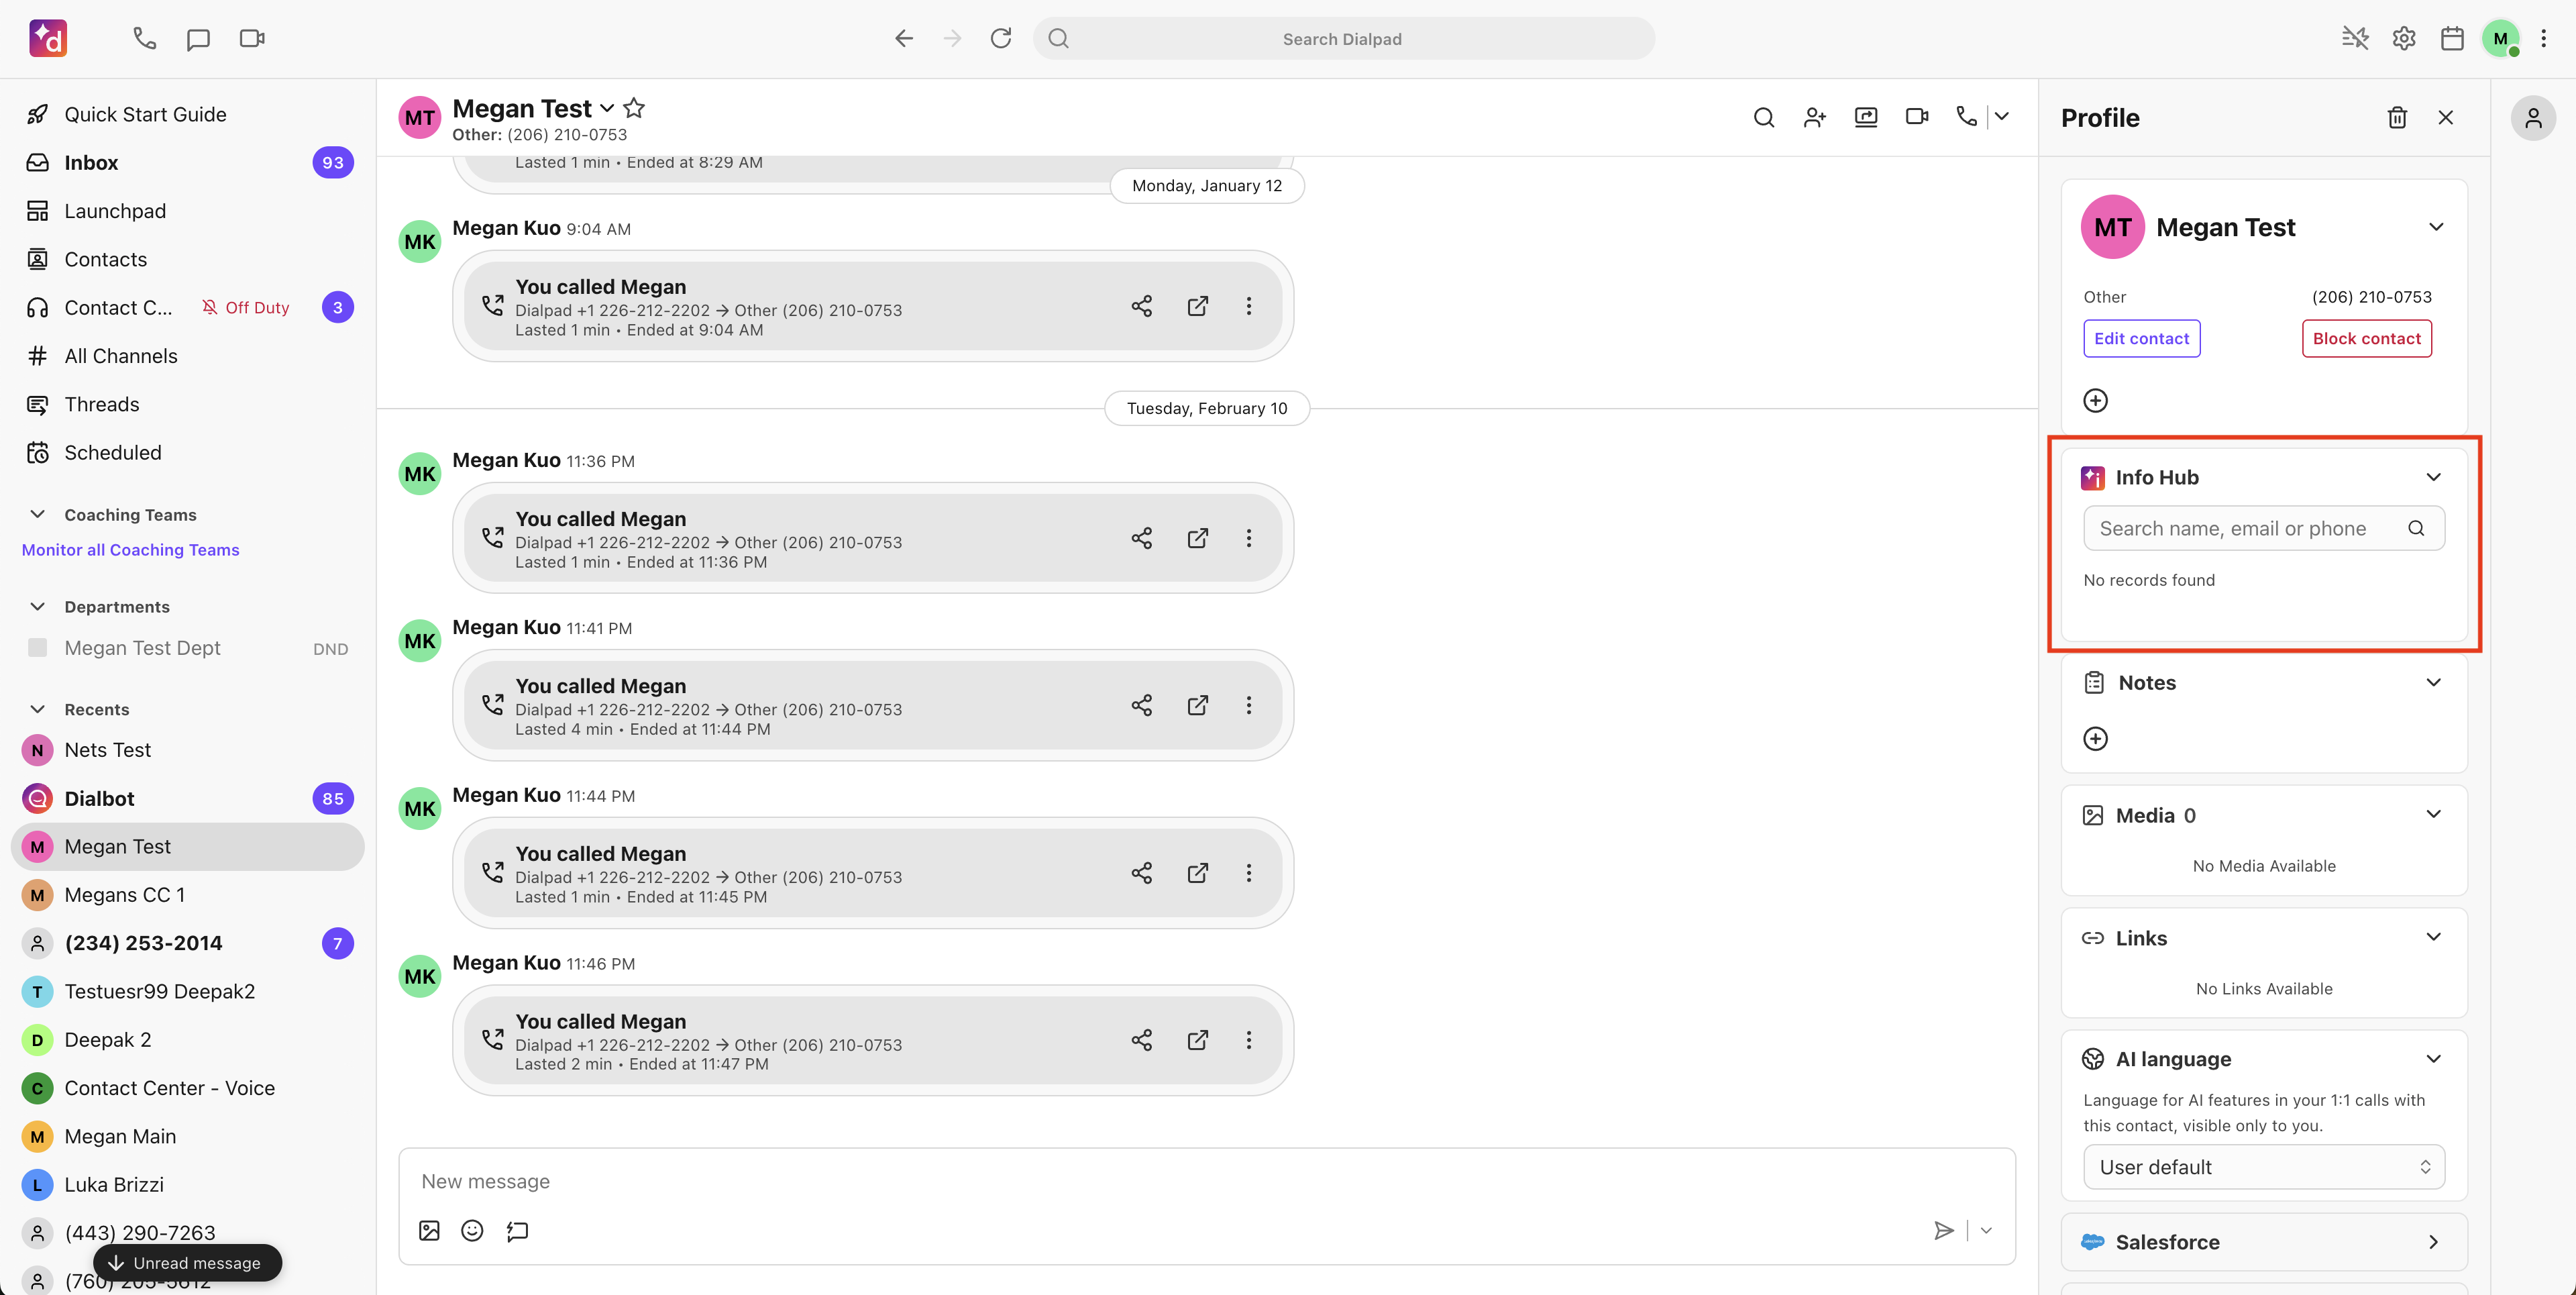The image size is (2576, 1295).
Task: Add a field below Edit contact
Action: [x=2095, y=401]
